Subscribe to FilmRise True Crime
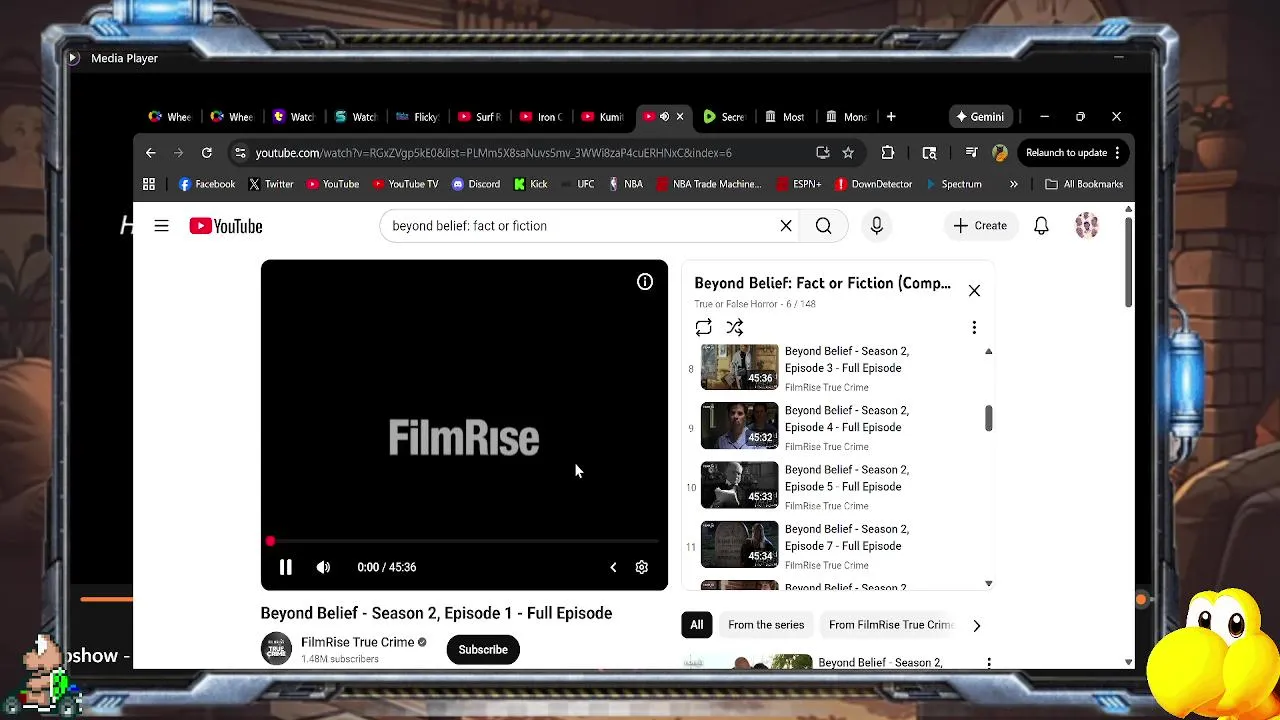 point(483,650)
